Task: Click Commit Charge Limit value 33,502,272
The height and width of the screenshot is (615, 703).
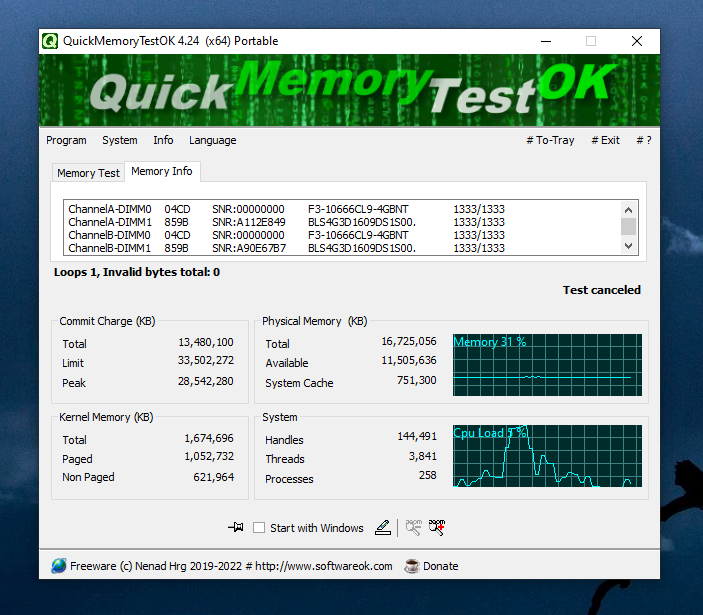Action: [x=206, y=360]
